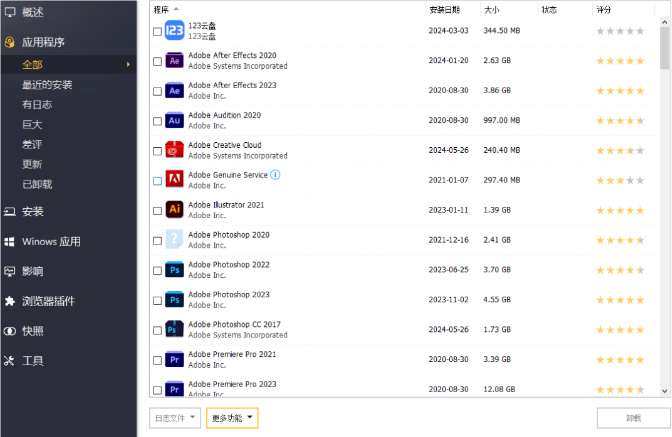Check the Adobe Illustrator 2021 checkbox
Screen dimensions: 672x437
click(157, 211)
